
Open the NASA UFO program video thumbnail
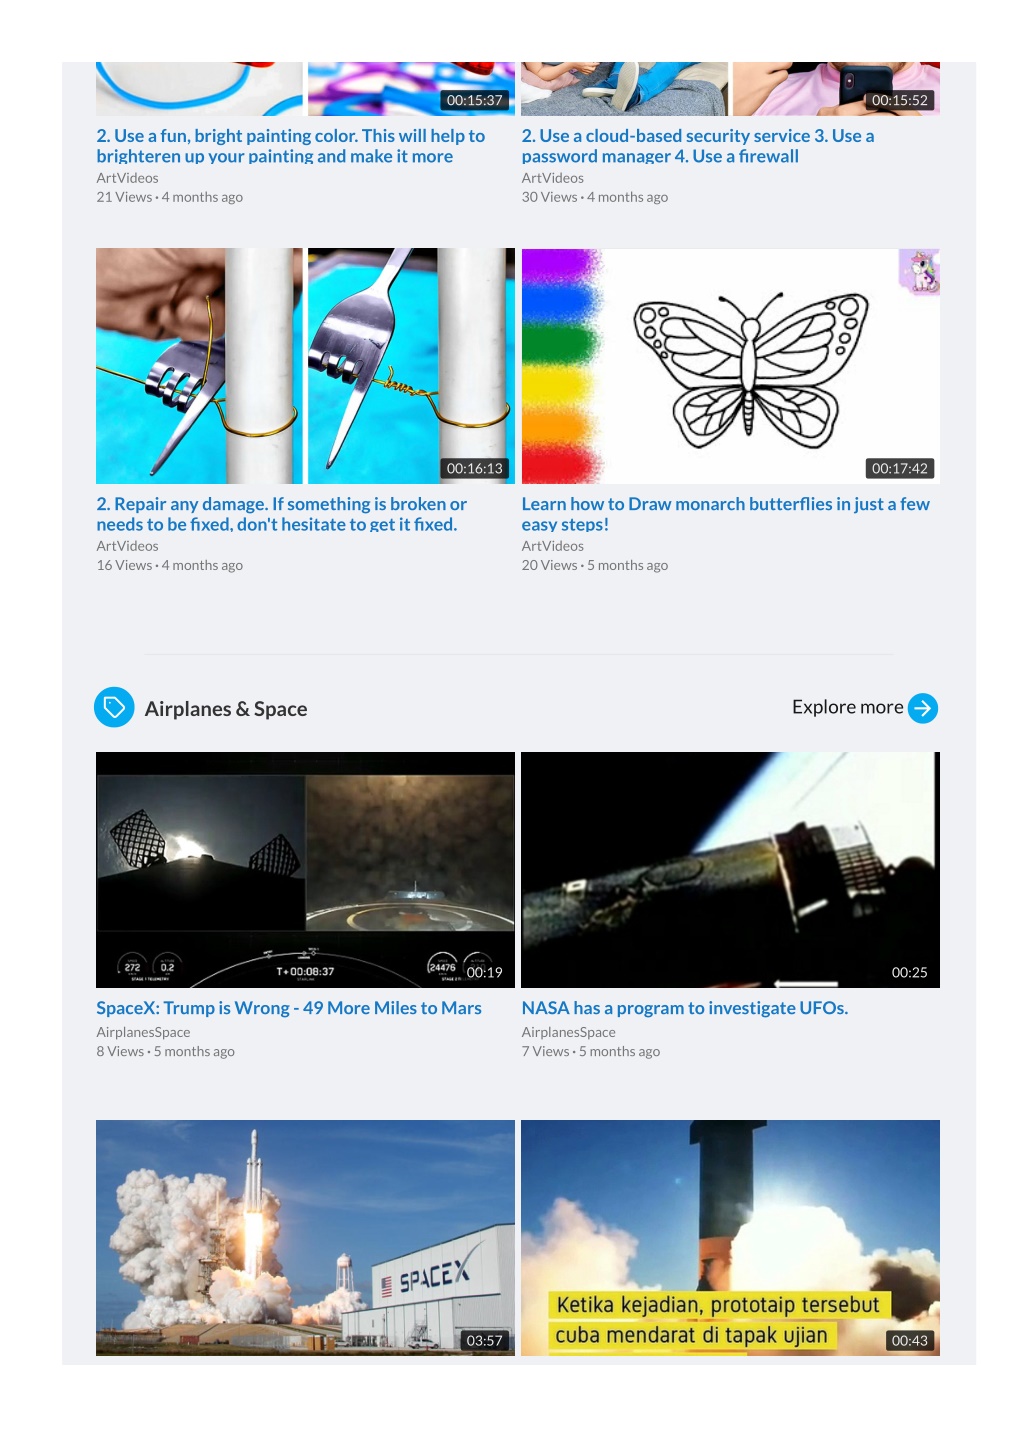pos(730,870)
